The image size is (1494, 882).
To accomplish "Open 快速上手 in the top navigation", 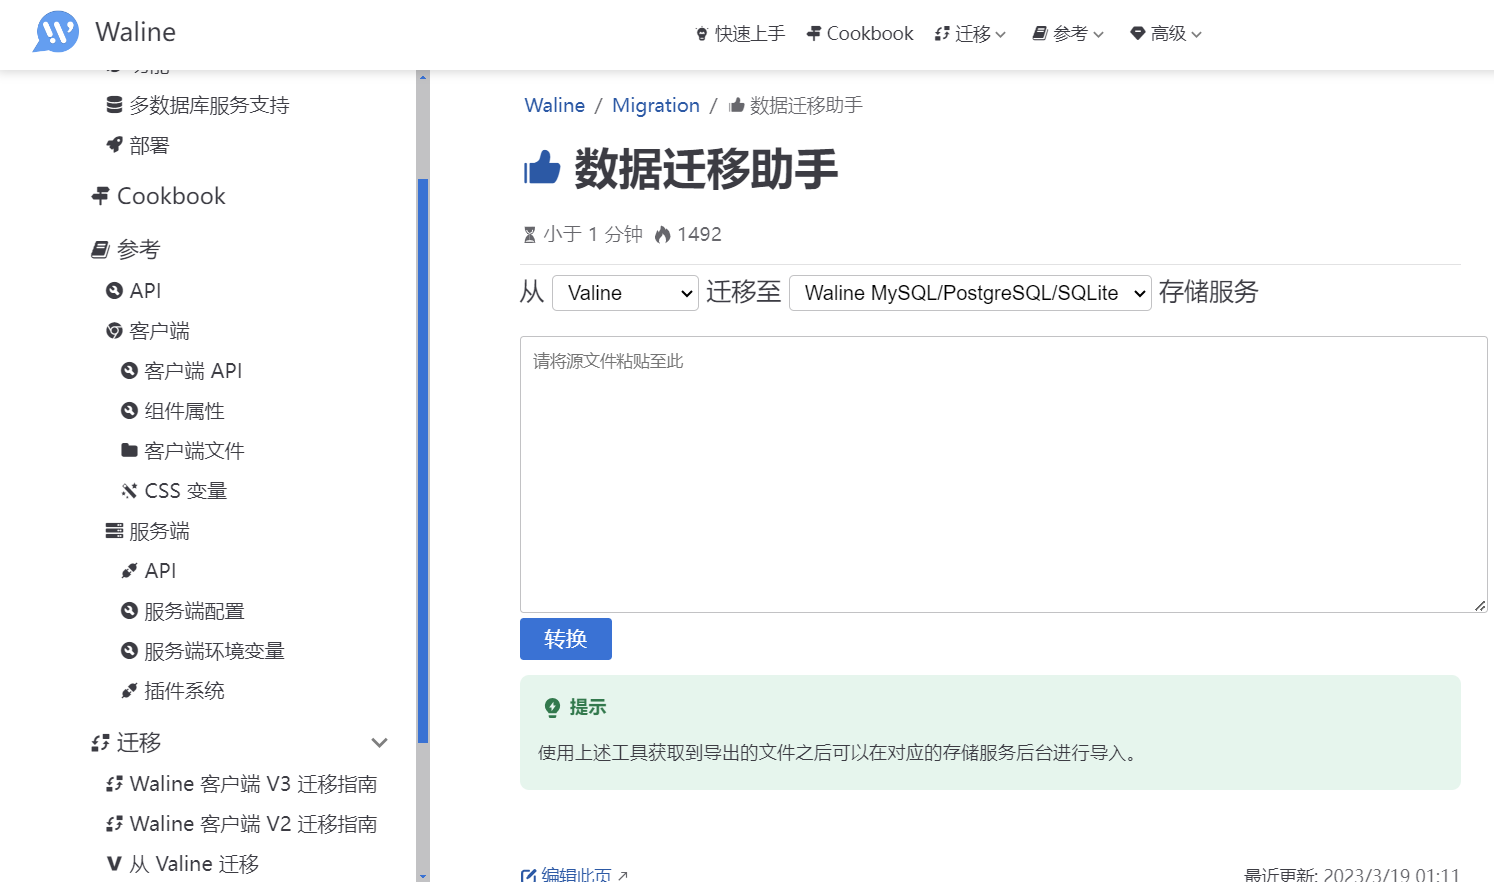I will pos(740,34).
